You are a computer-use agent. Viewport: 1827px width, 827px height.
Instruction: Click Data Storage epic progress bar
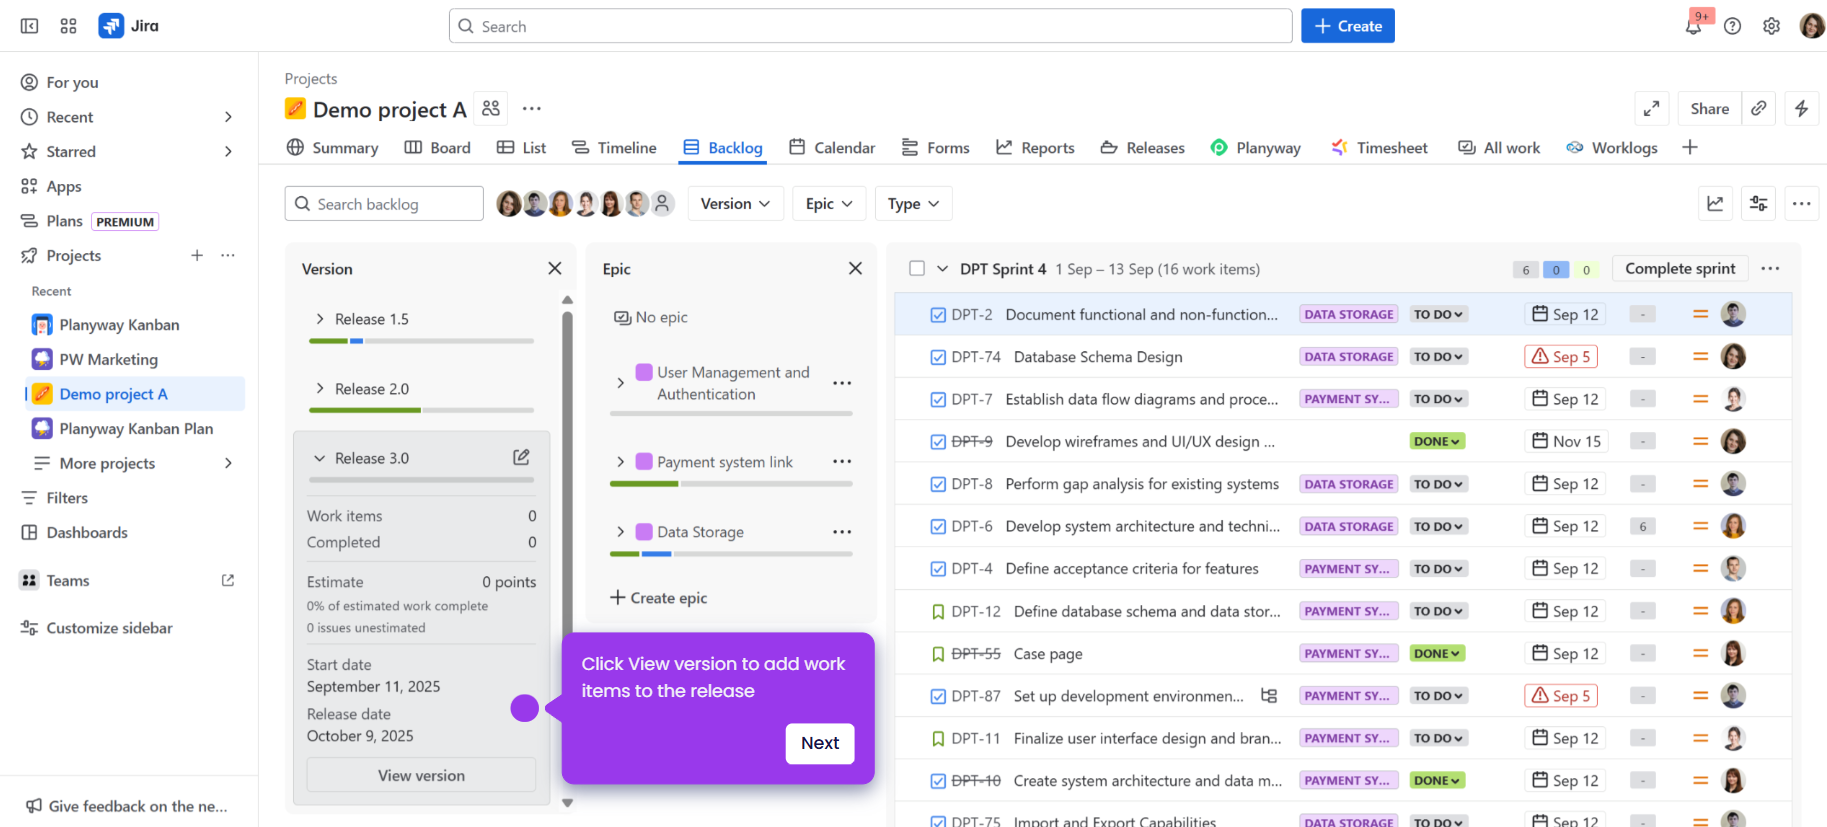[731, 554]
